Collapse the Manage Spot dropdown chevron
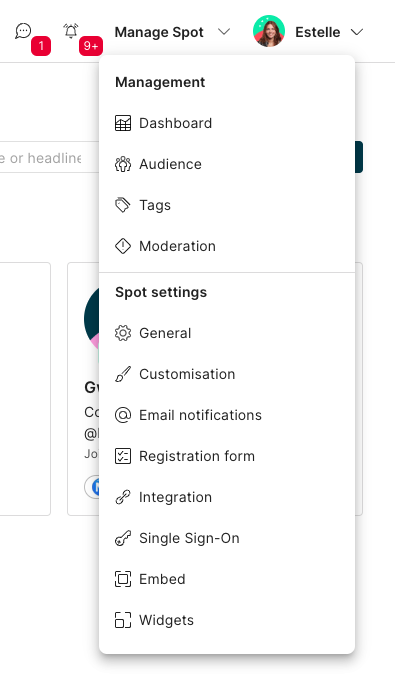Screen dimensions: 395x684 coord(224,32)
